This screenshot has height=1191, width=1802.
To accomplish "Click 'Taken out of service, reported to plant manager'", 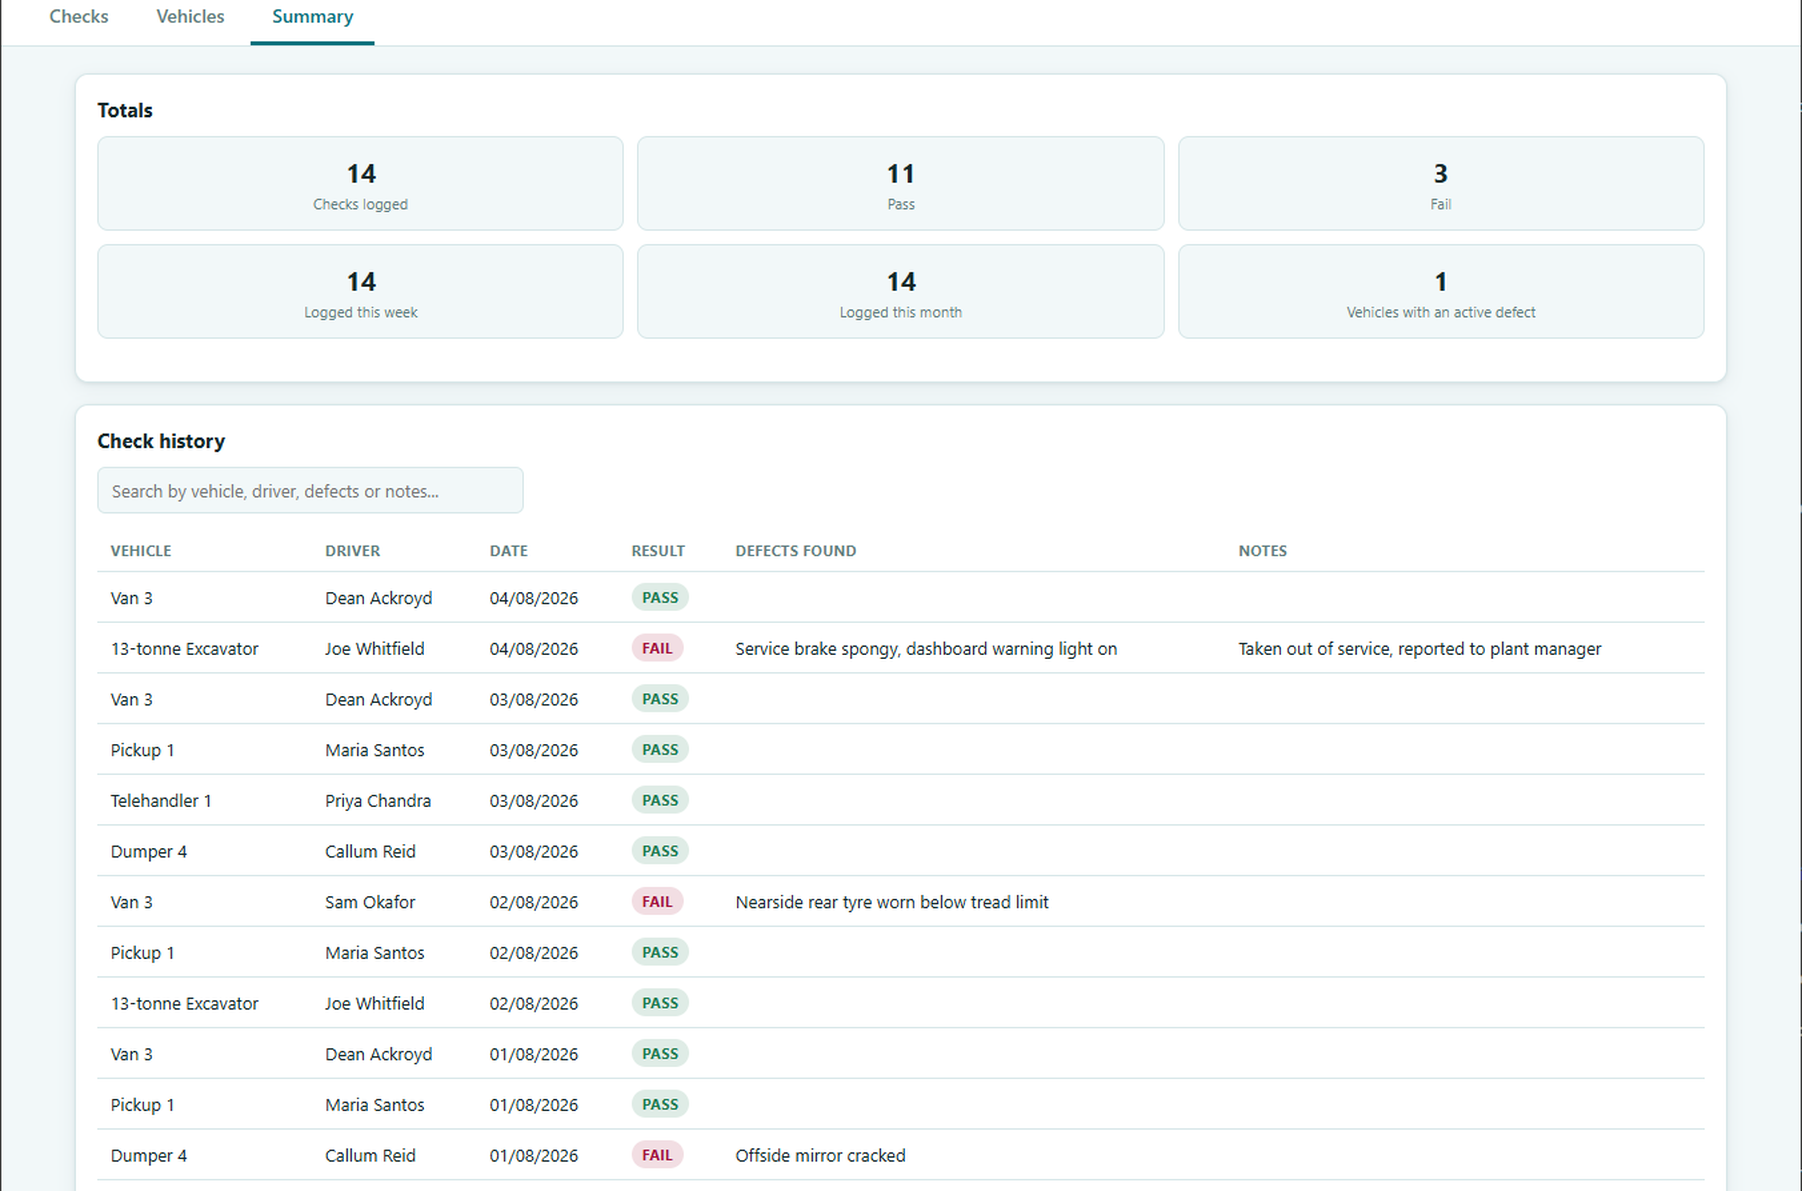I will tap(1419, 649).
